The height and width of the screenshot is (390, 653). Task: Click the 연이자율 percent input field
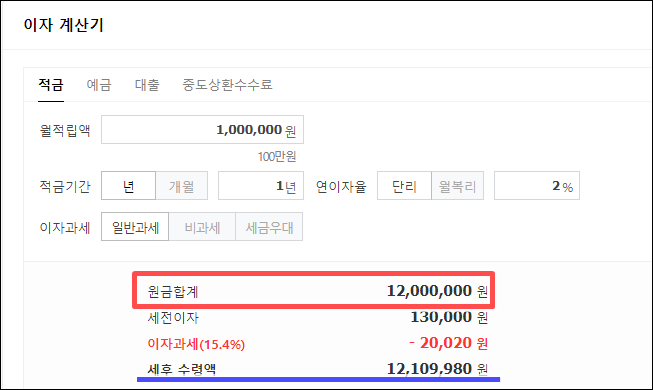pyautogui.click(x=537, y=185)
